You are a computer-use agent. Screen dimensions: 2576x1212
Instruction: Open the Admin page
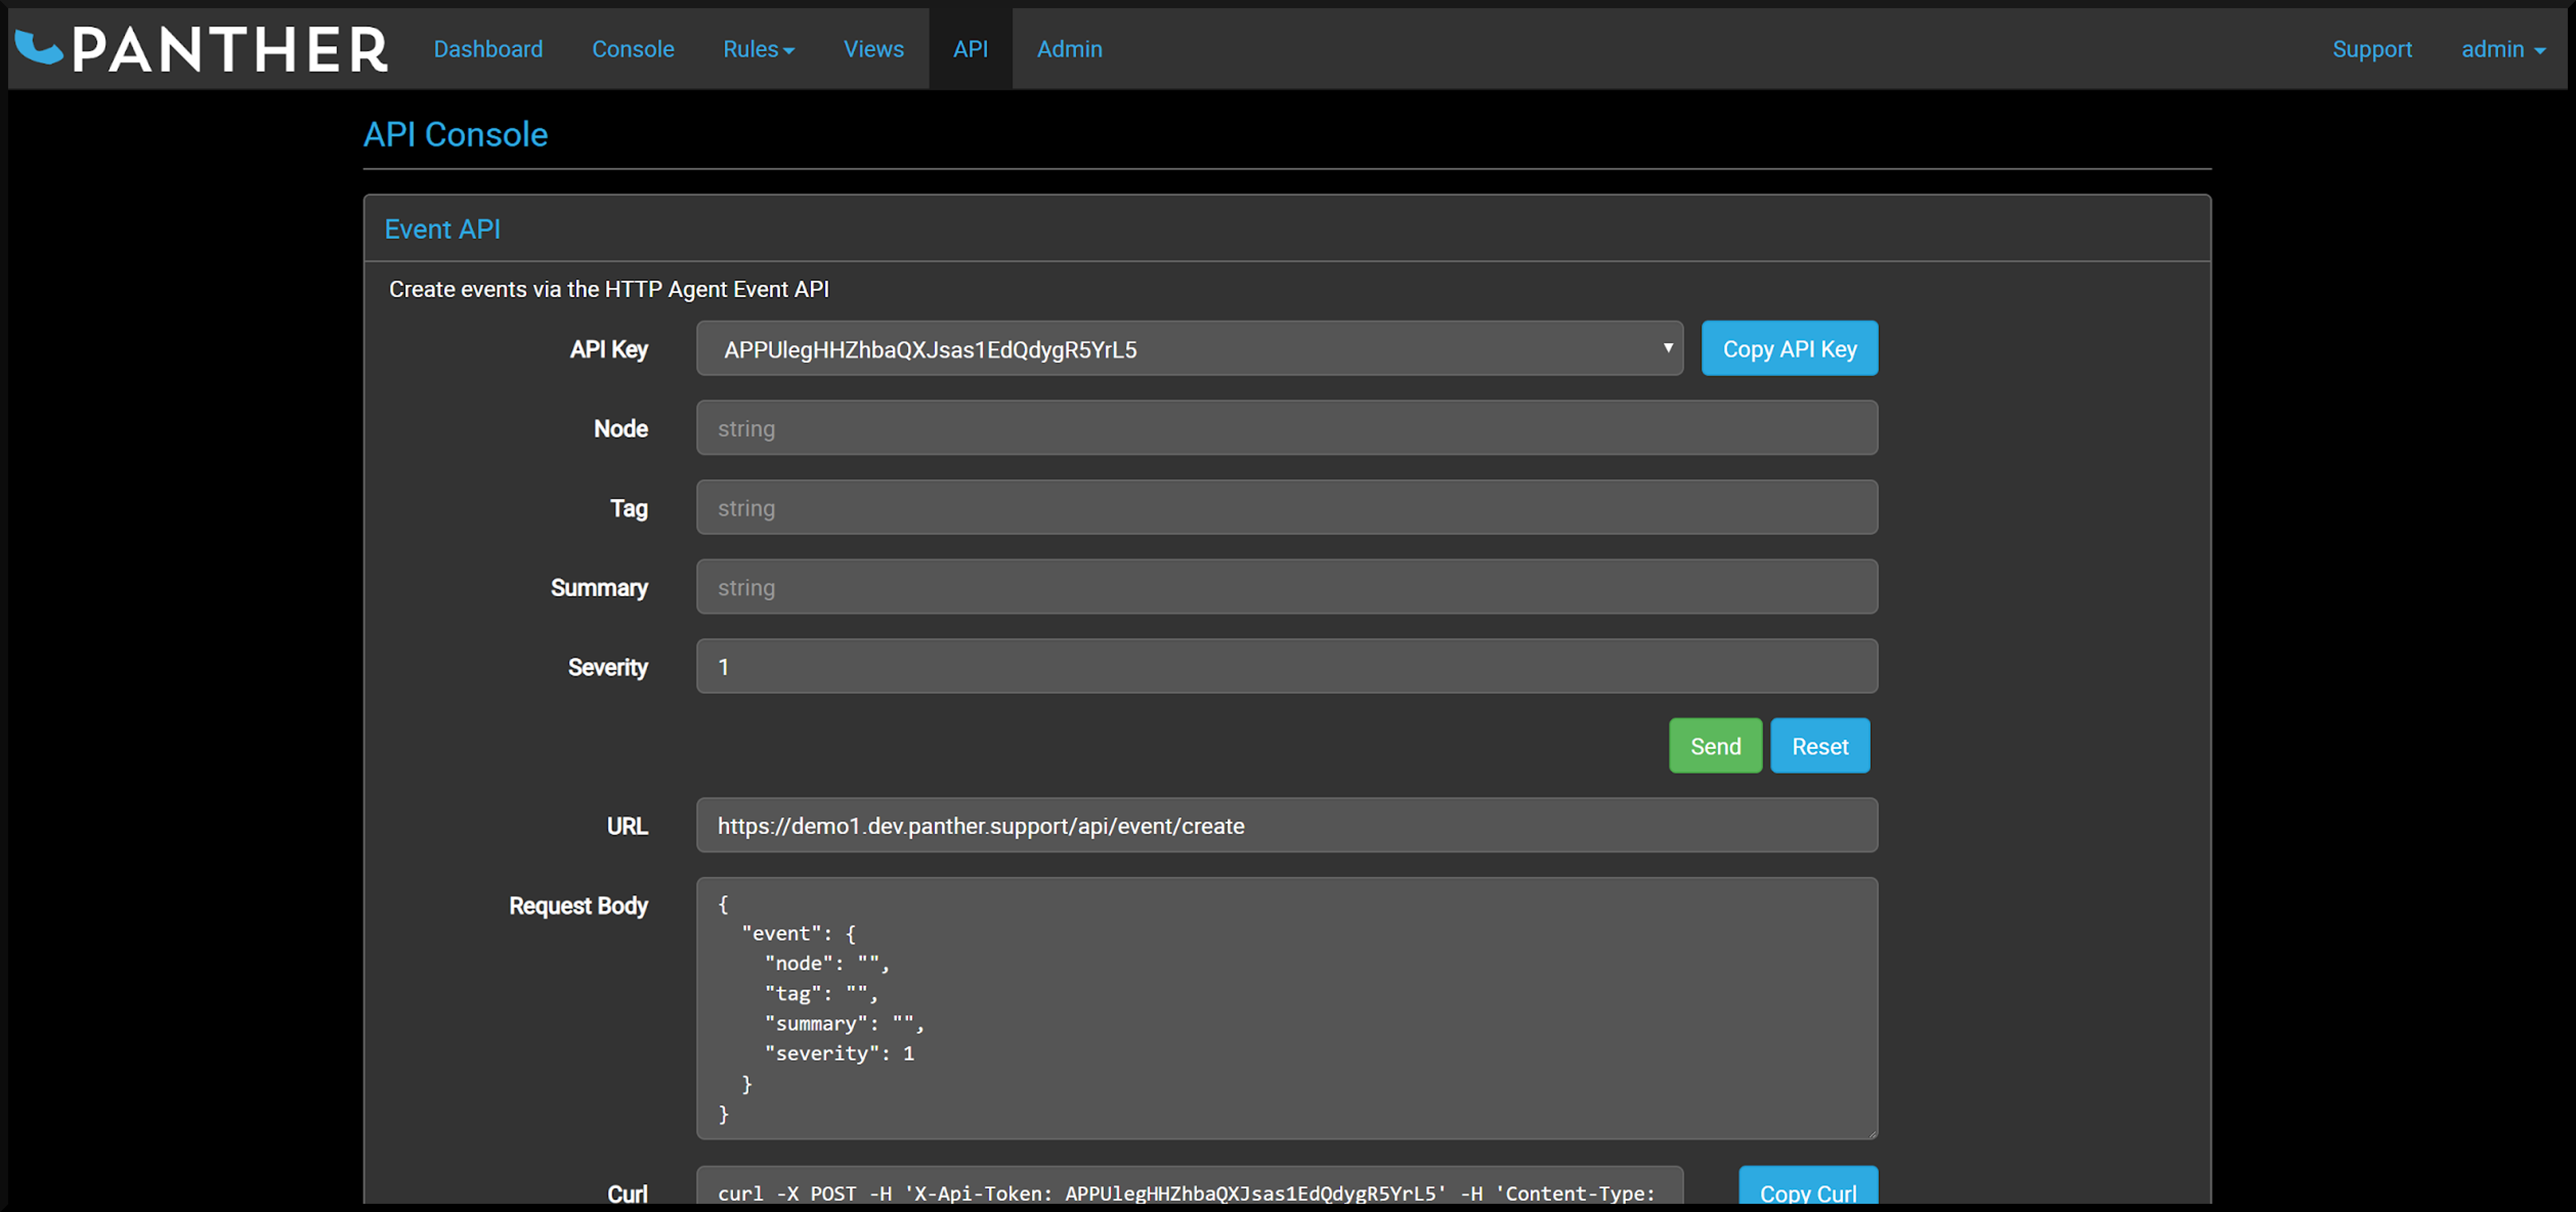click(x=1069, y=49)
